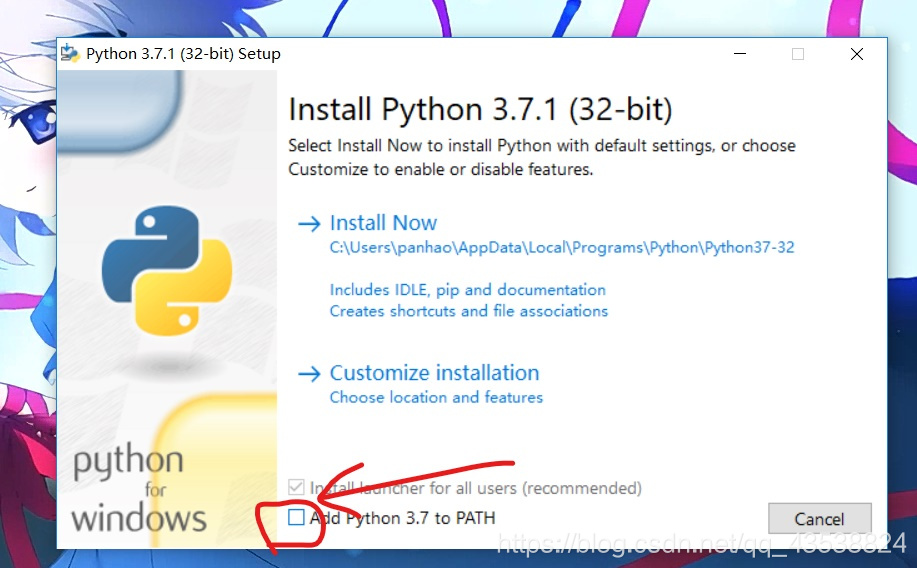Click the Python logo image
The width and height of the screenshot is (917, 568).
click(x=167, y=270)
